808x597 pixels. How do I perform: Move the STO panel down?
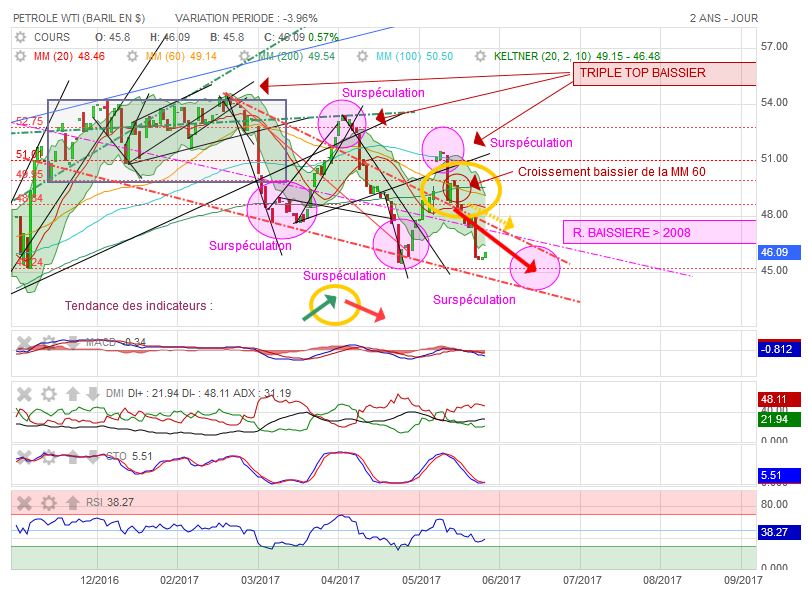click(92, 457)
